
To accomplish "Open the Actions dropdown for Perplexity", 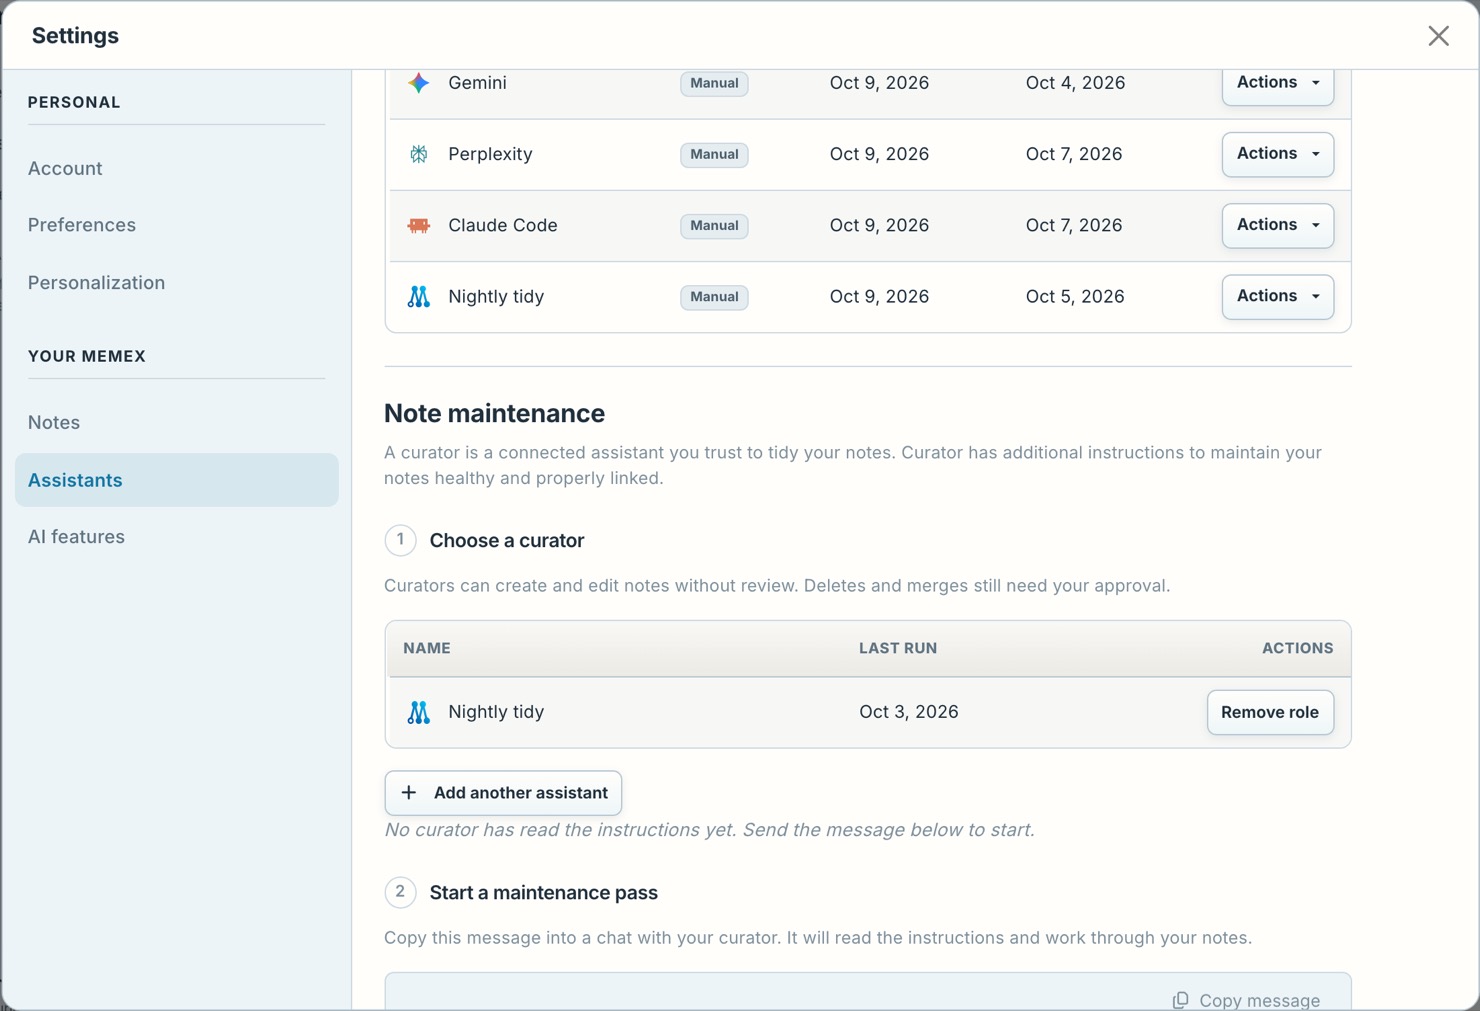I will [1278, 154].
